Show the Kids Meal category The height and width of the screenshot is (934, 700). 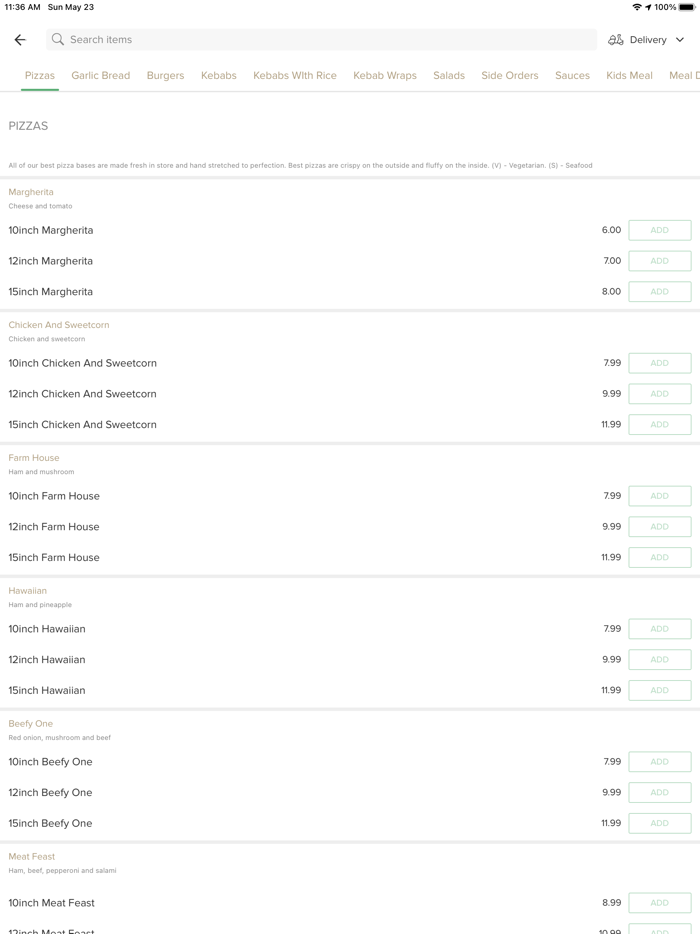click(629, 76)
